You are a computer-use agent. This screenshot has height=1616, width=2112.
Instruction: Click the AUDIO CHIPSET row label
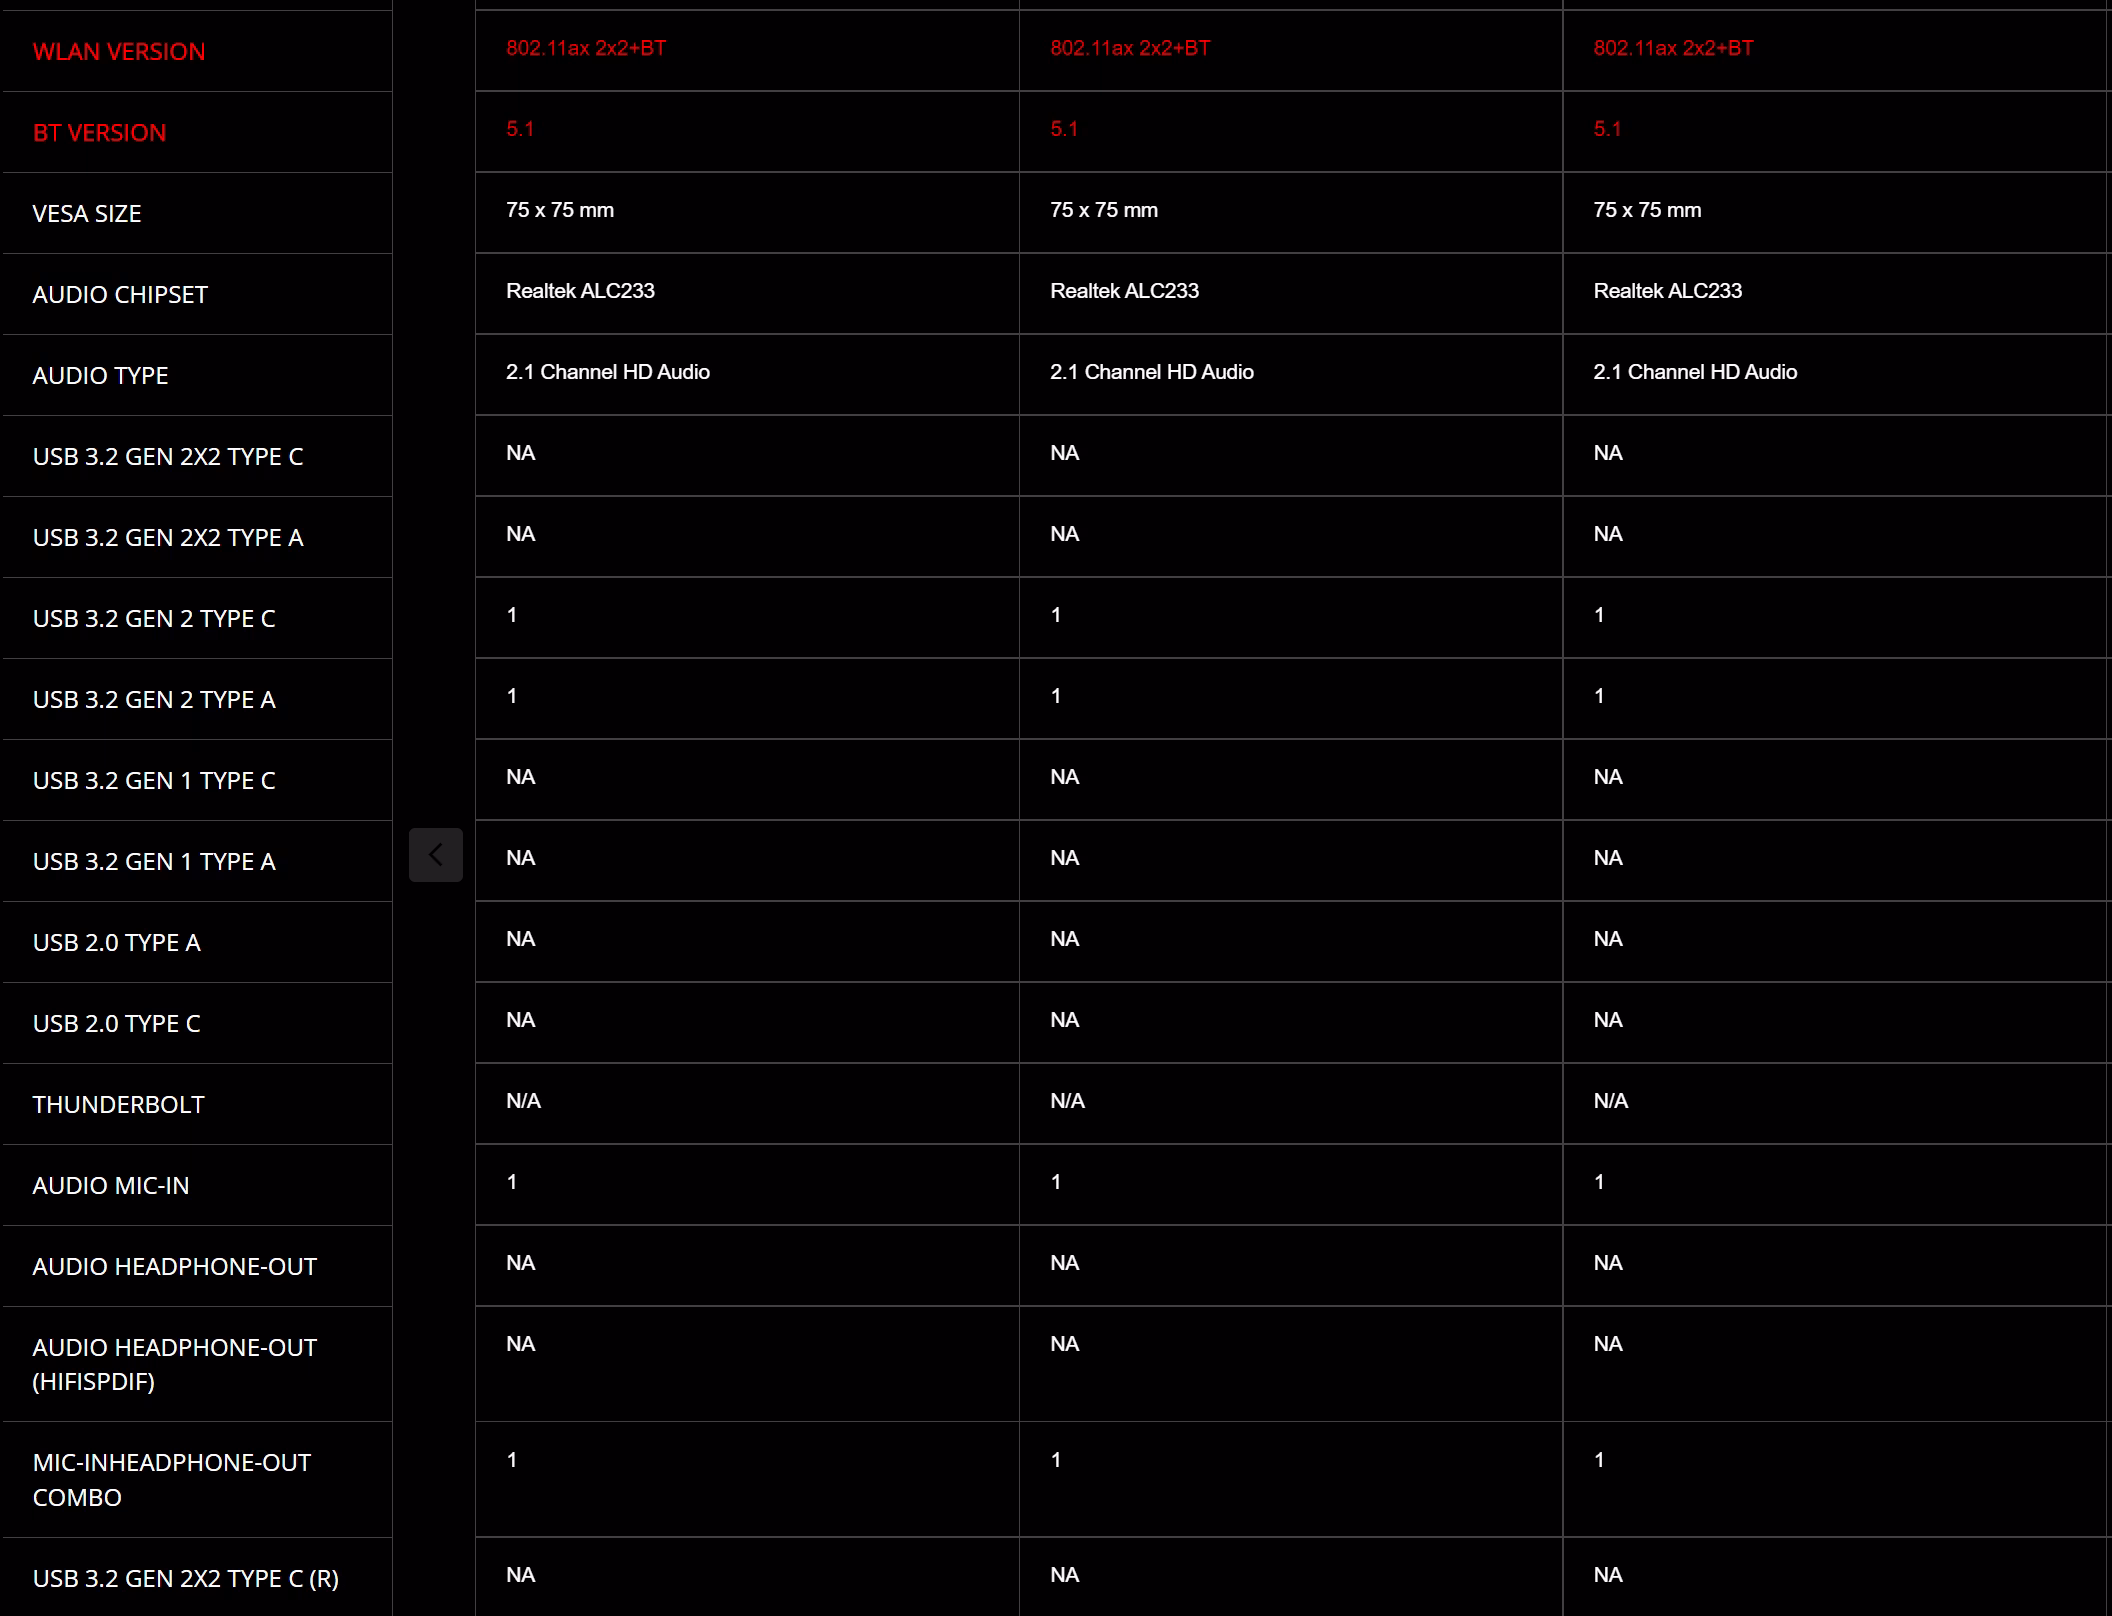click(x=120, y=295)
